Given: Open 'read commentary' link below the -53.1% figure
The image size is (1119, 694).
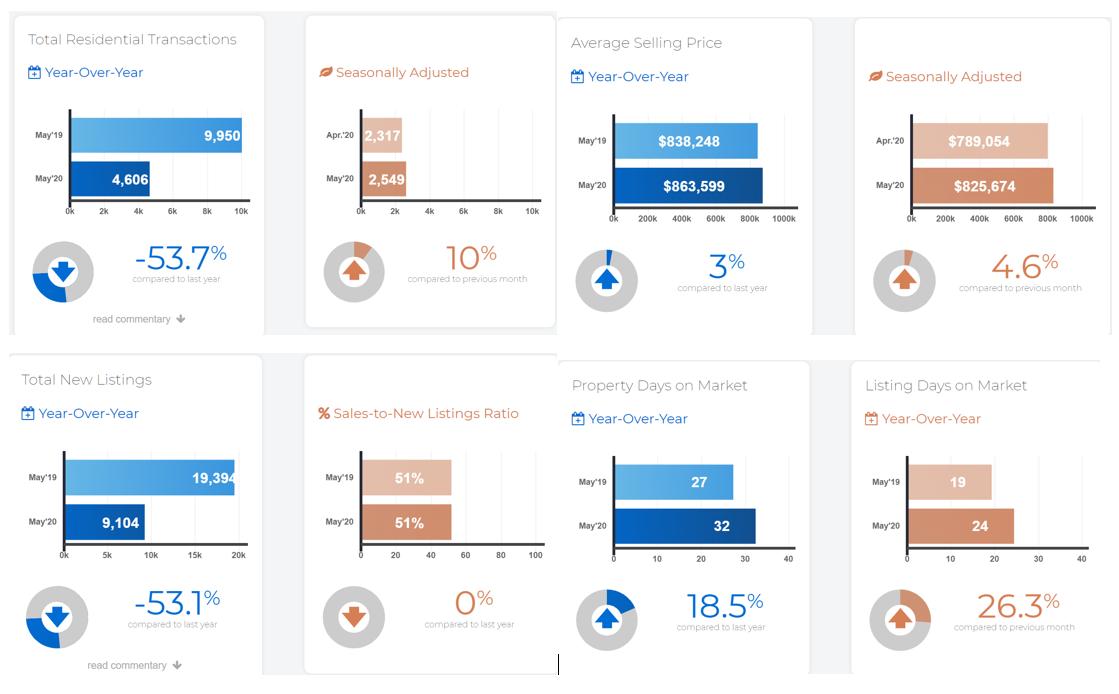Looking at the screenshot, I should pyautogui.click(x=126, y=665).
